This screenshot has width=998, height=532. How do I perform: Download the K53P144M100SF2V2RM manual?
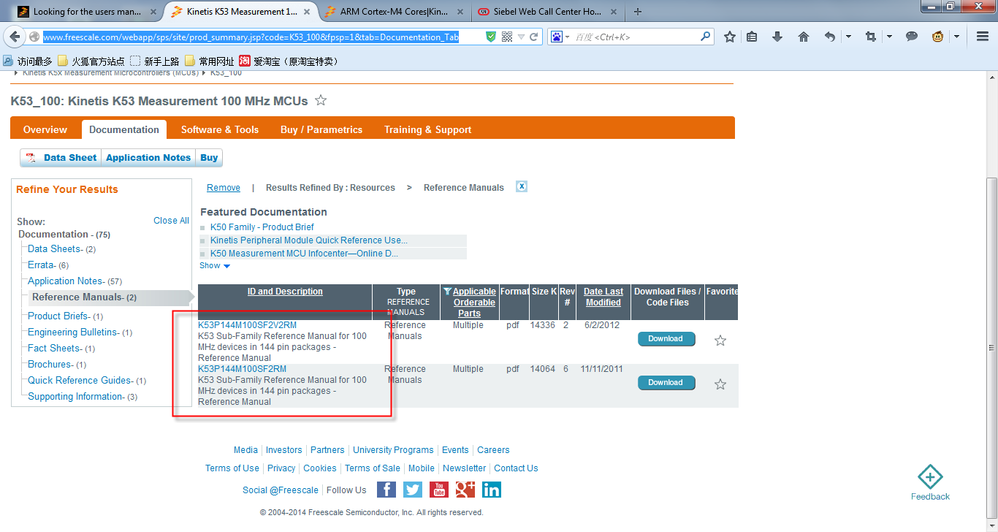click(666, 339)
